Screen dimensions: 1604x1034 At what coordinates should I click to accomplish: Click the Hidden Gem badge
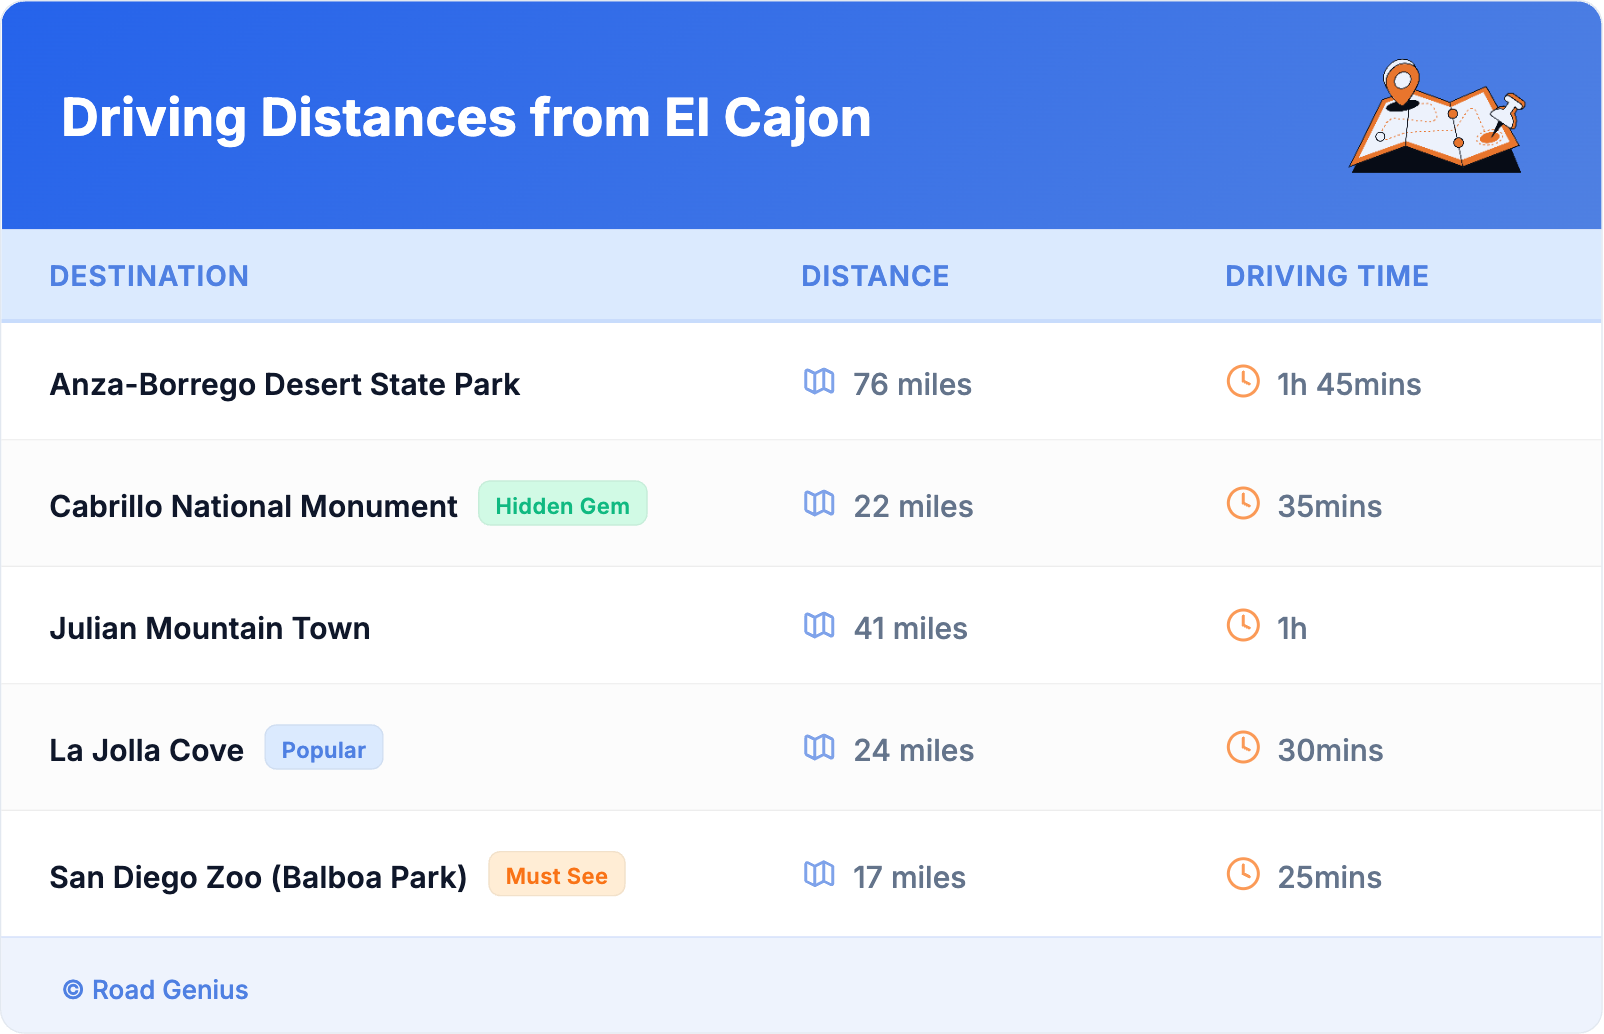(562, 505)
